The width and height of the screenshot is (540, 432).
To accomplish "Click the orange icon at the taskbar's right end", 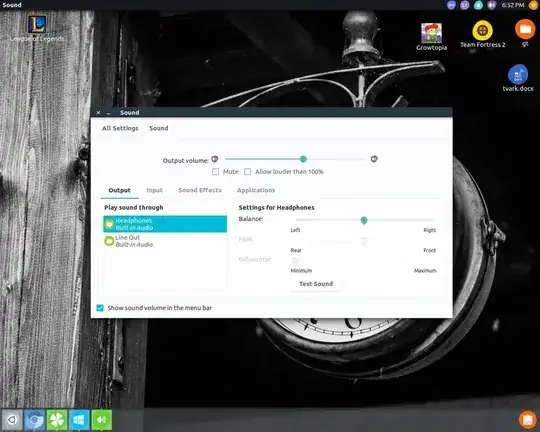I will click(527, 419).
